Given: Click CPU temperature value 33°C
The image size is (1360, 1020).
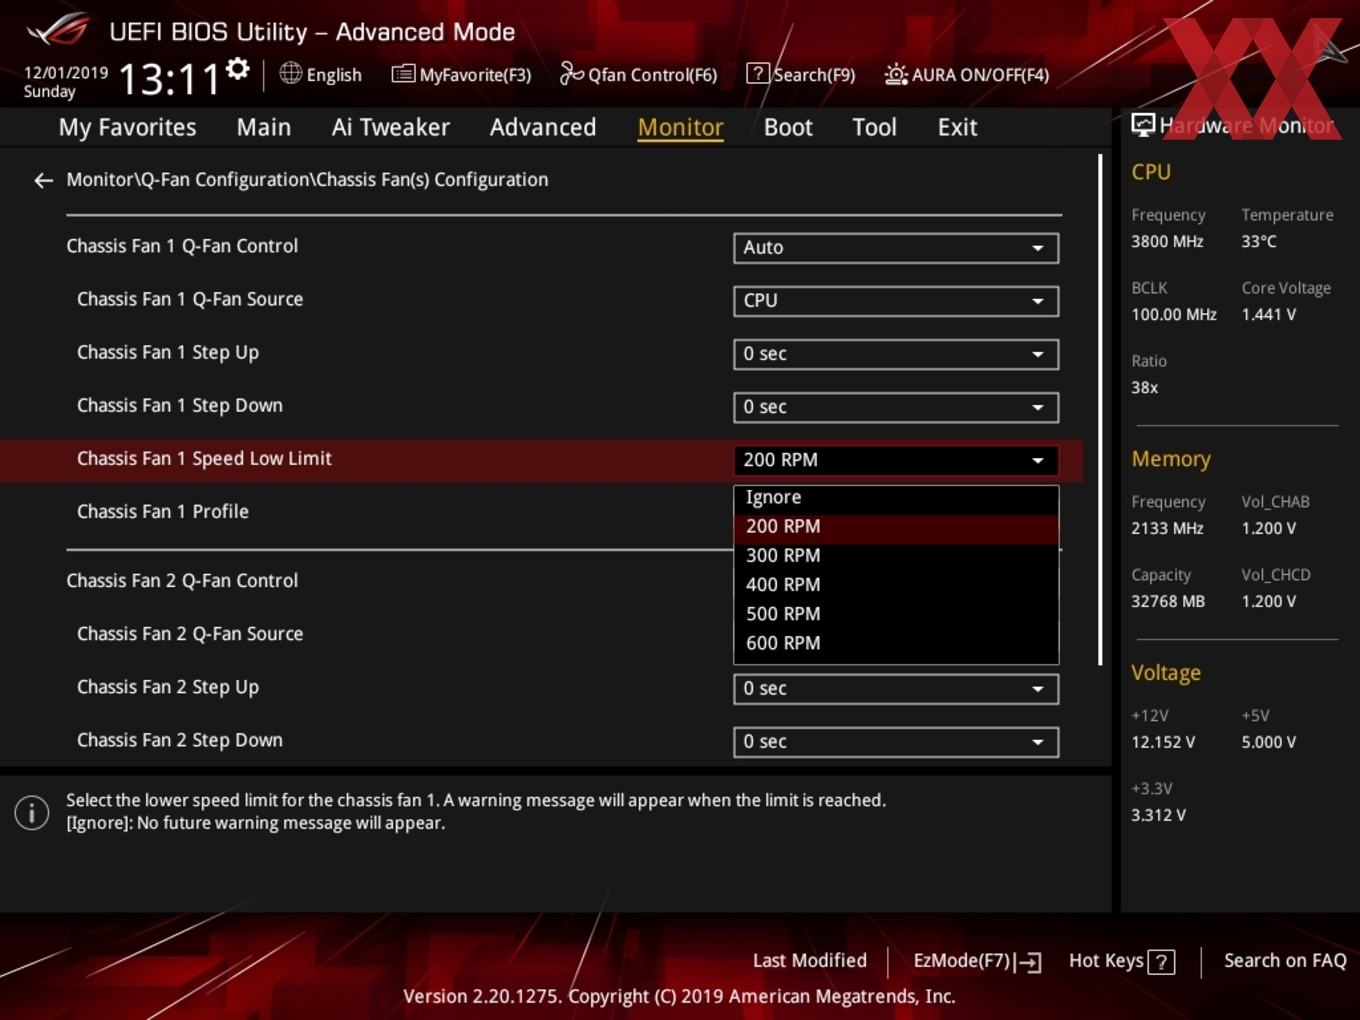Looking at the screenshot, I should [1259, 241].
